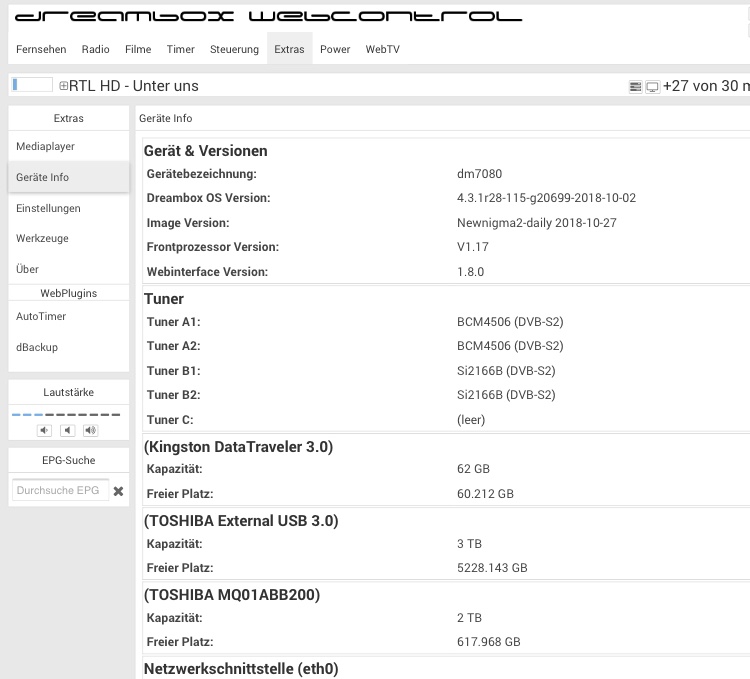Screen dimensions: 750x679
Task: Click the 617.968 GB free space value
Action: point(488,642)
